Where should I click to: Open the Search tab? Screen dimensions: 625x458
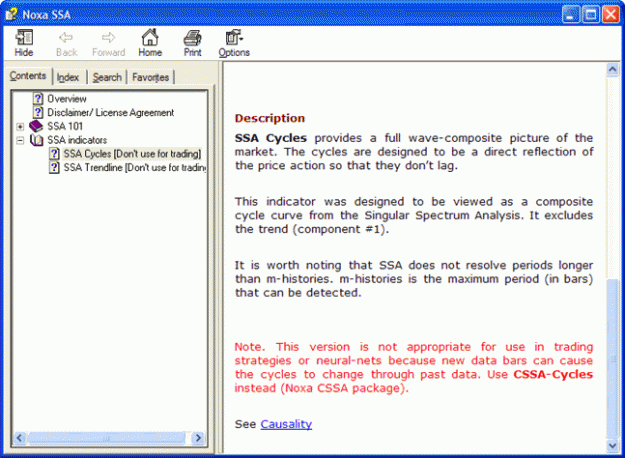coord(107,77)
